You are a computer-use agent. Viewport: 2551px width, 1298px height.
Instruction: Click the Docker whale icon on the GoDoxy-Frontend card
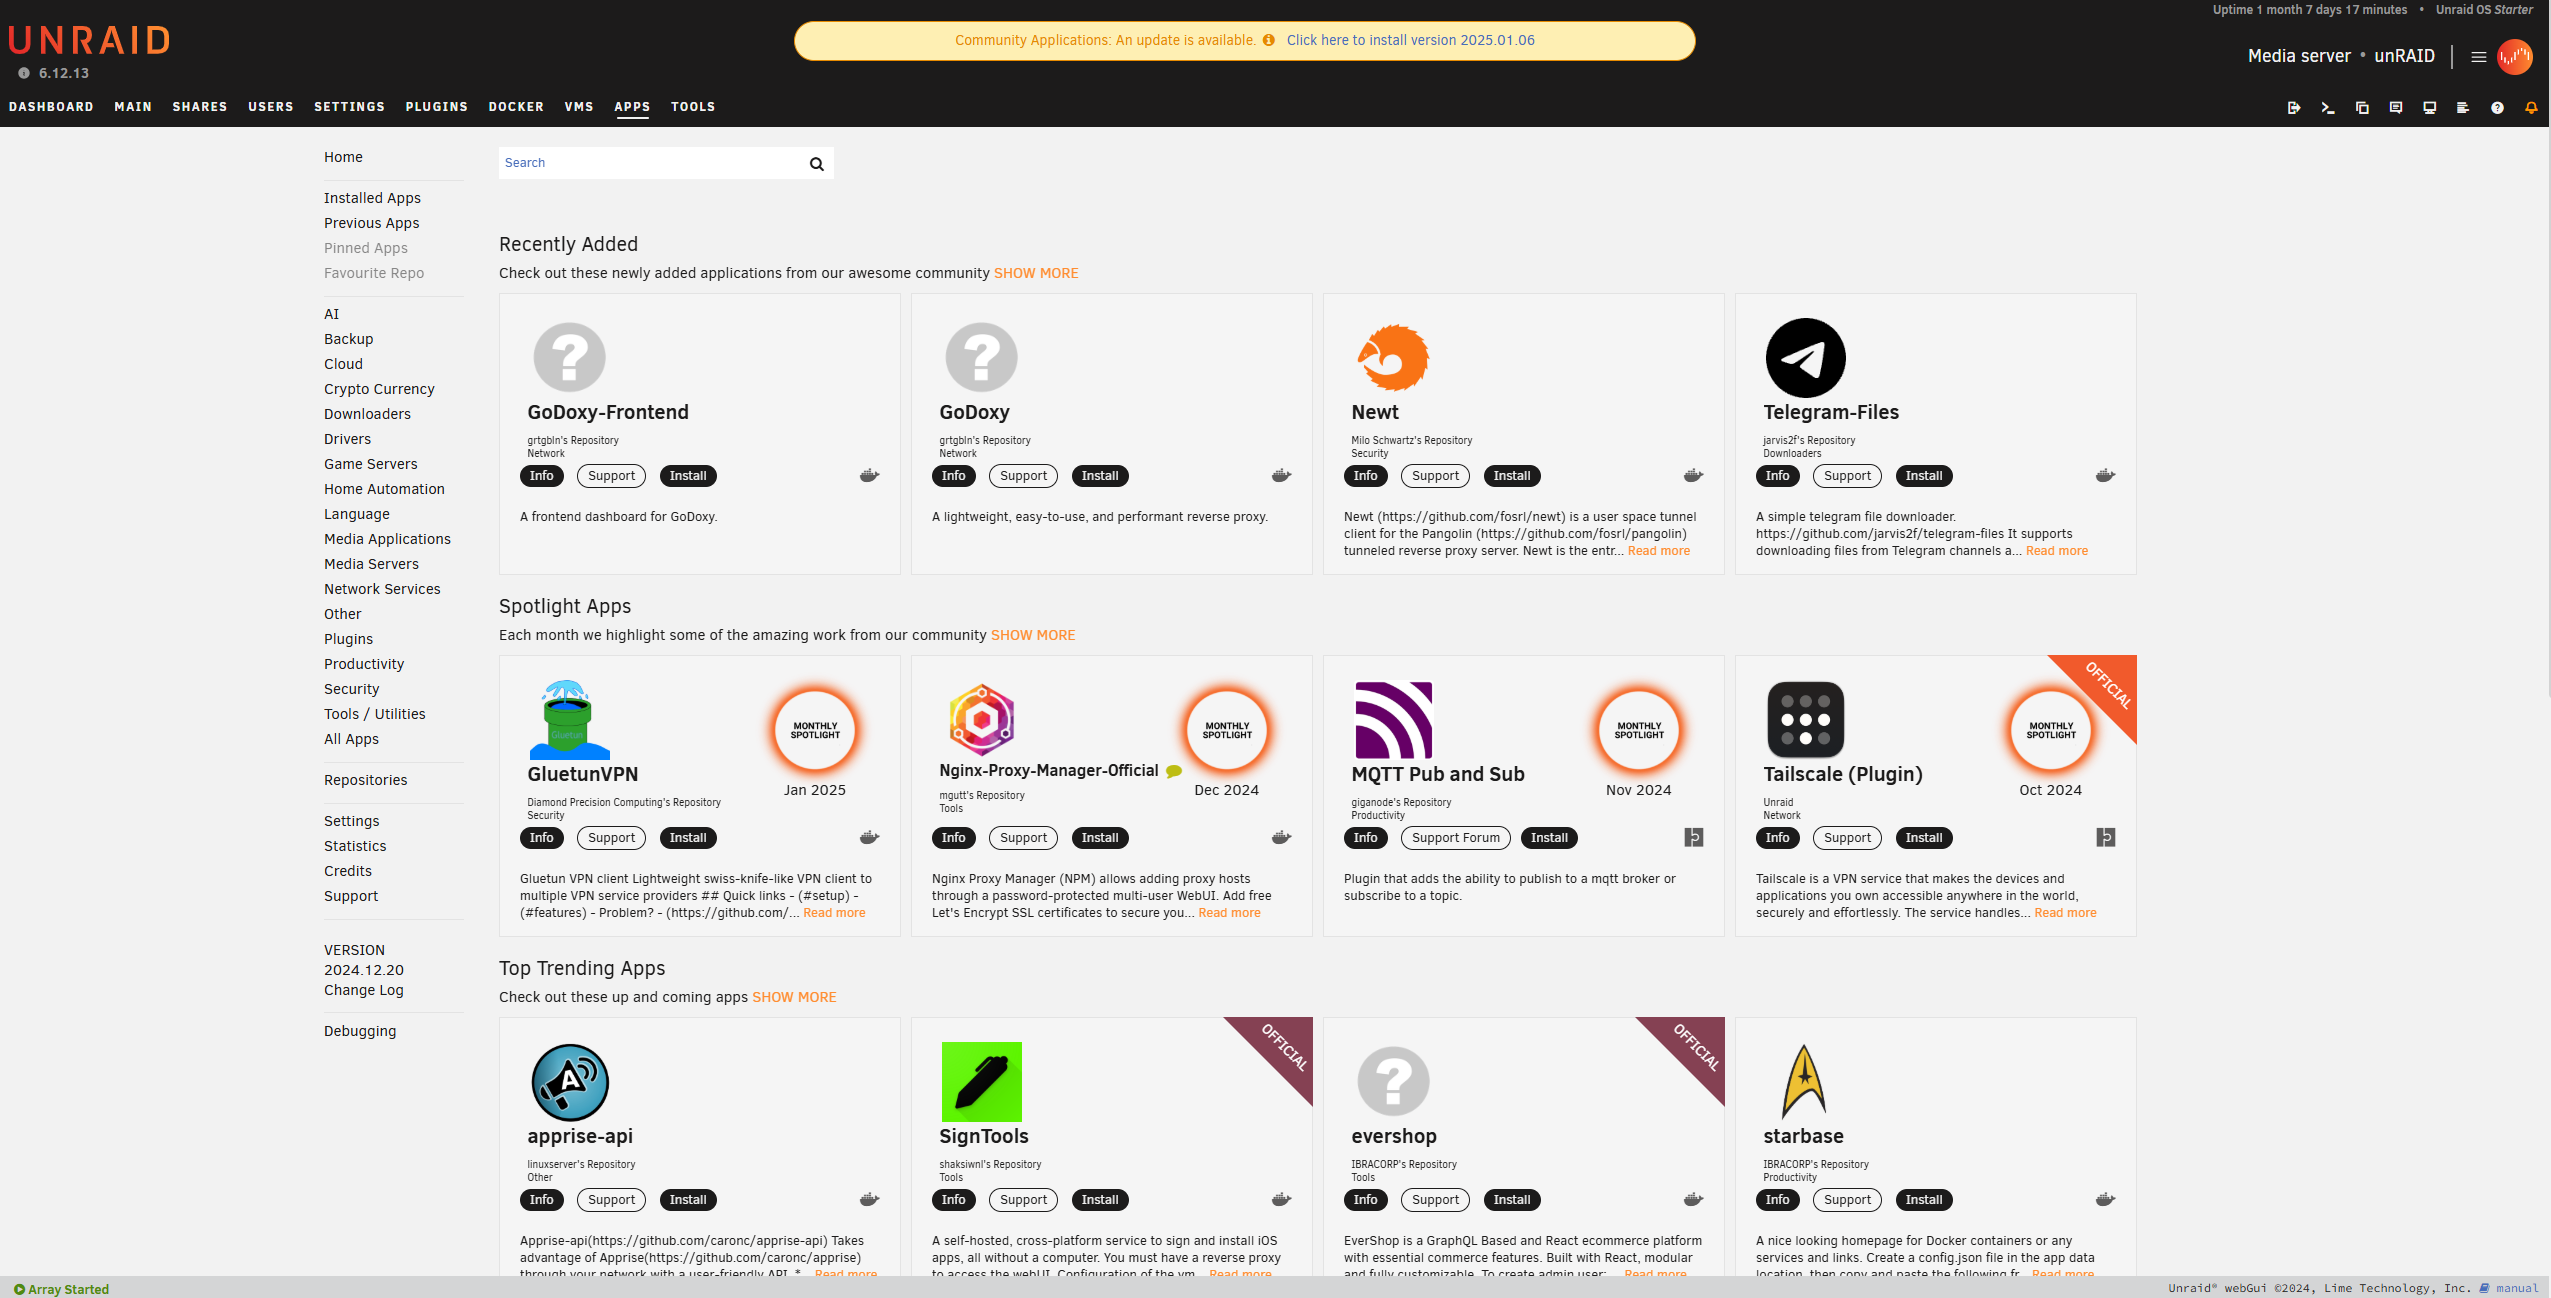click(869, 476)
